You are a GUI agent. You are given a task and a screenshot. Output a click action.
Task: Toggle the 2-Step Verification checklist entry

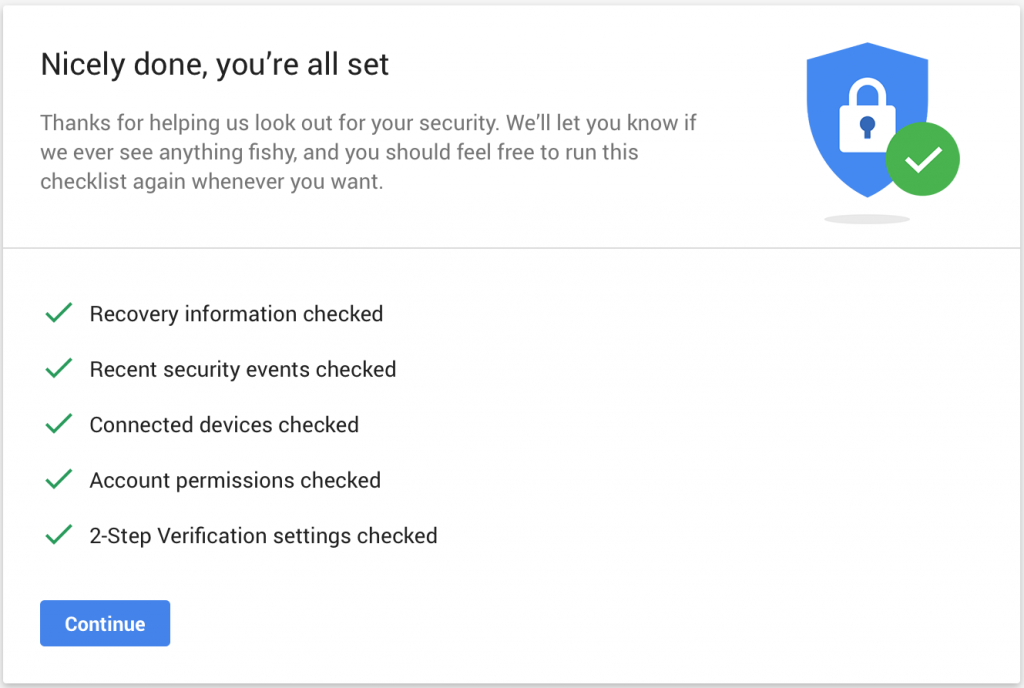point(263,535)
